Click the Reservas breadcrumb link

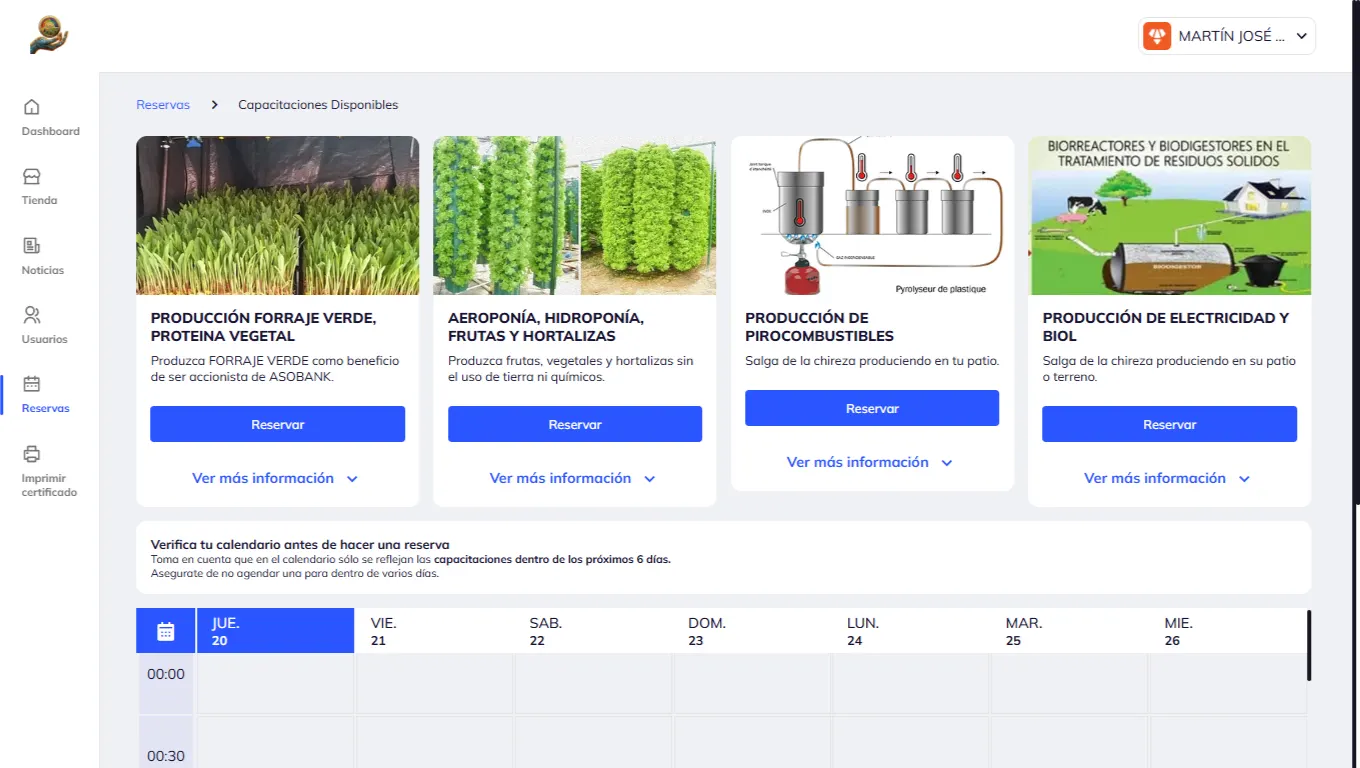coord(163,105)
